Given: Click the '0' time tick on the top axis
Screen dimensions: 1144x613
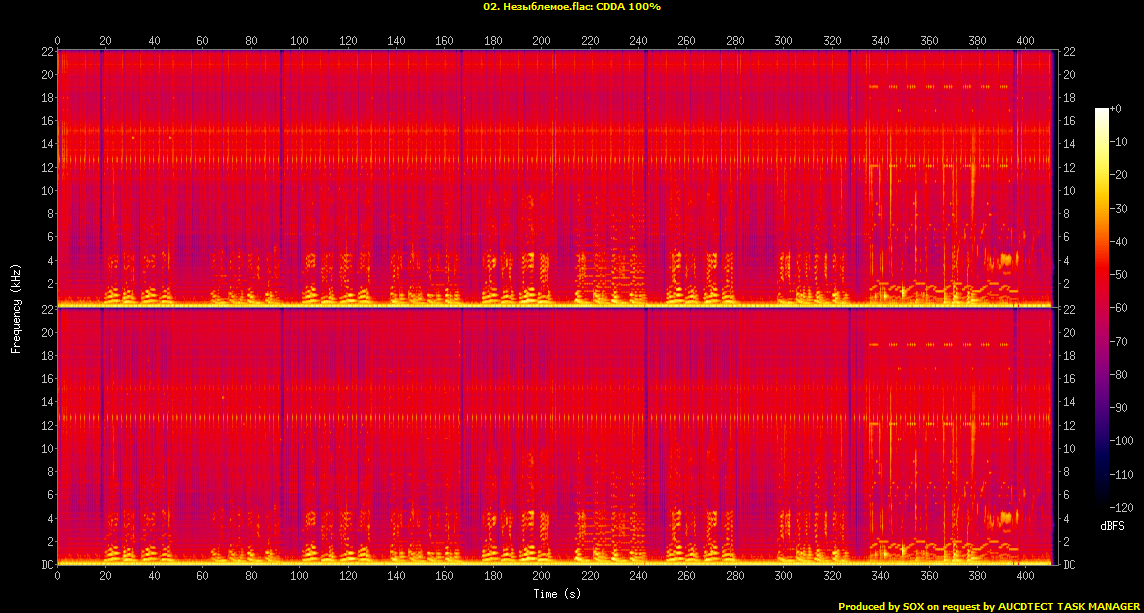Looking at the screenshot, I should [58, 41].
